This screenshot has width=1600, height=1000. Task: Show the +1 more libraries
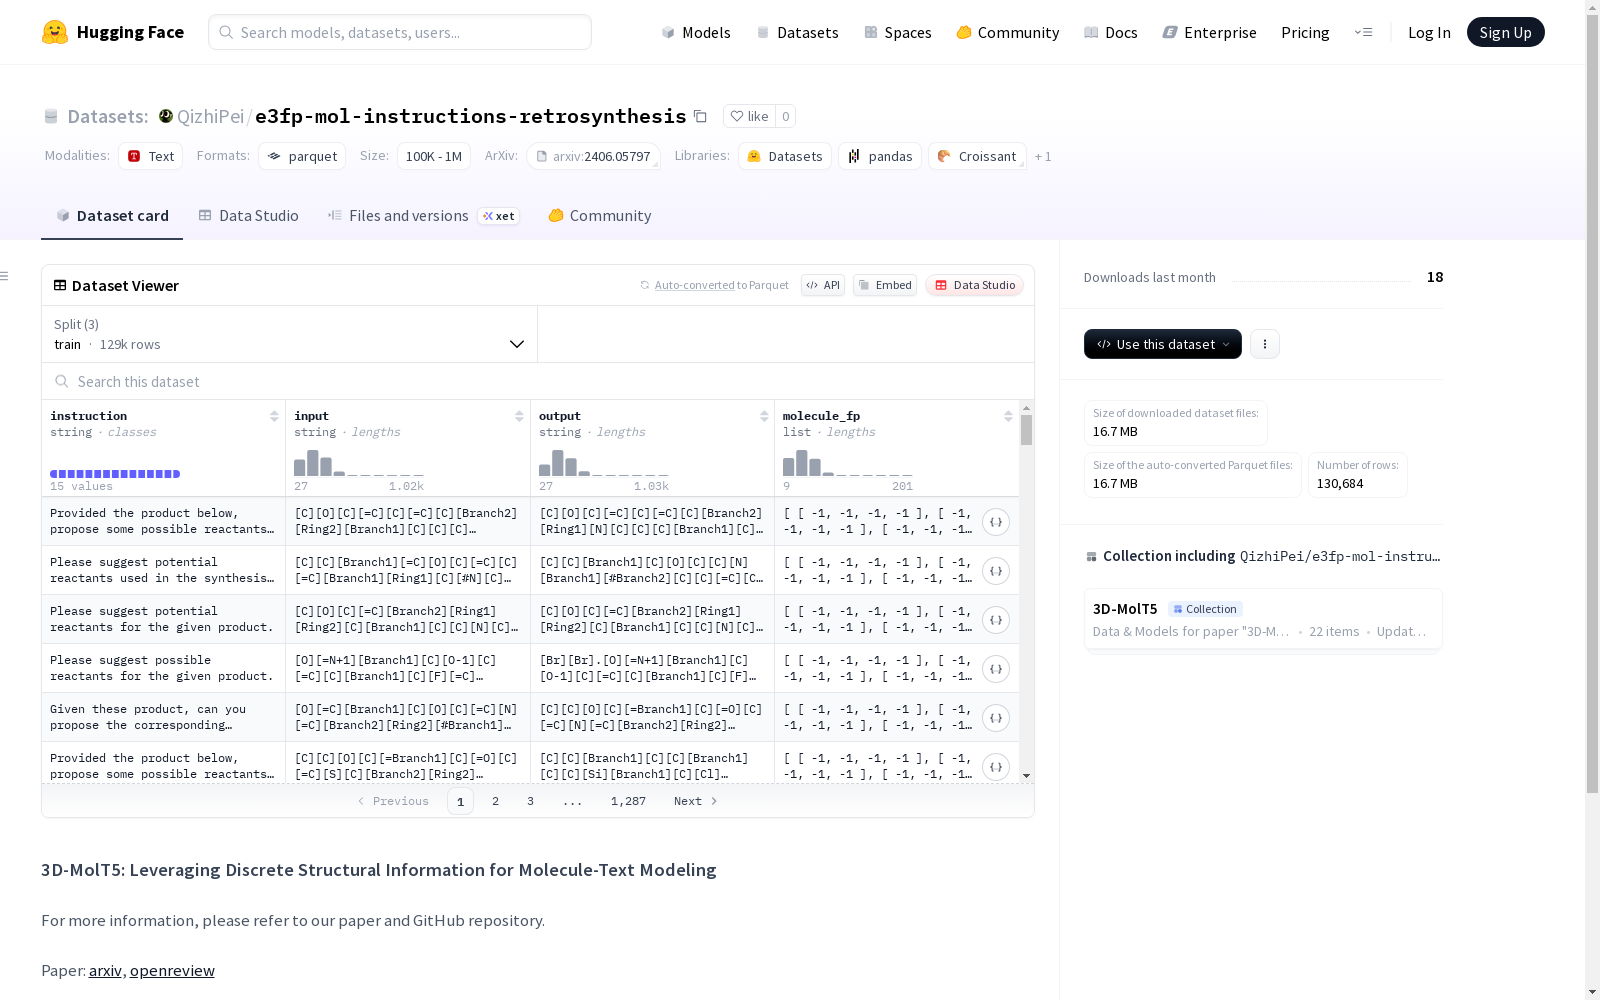1043,156
